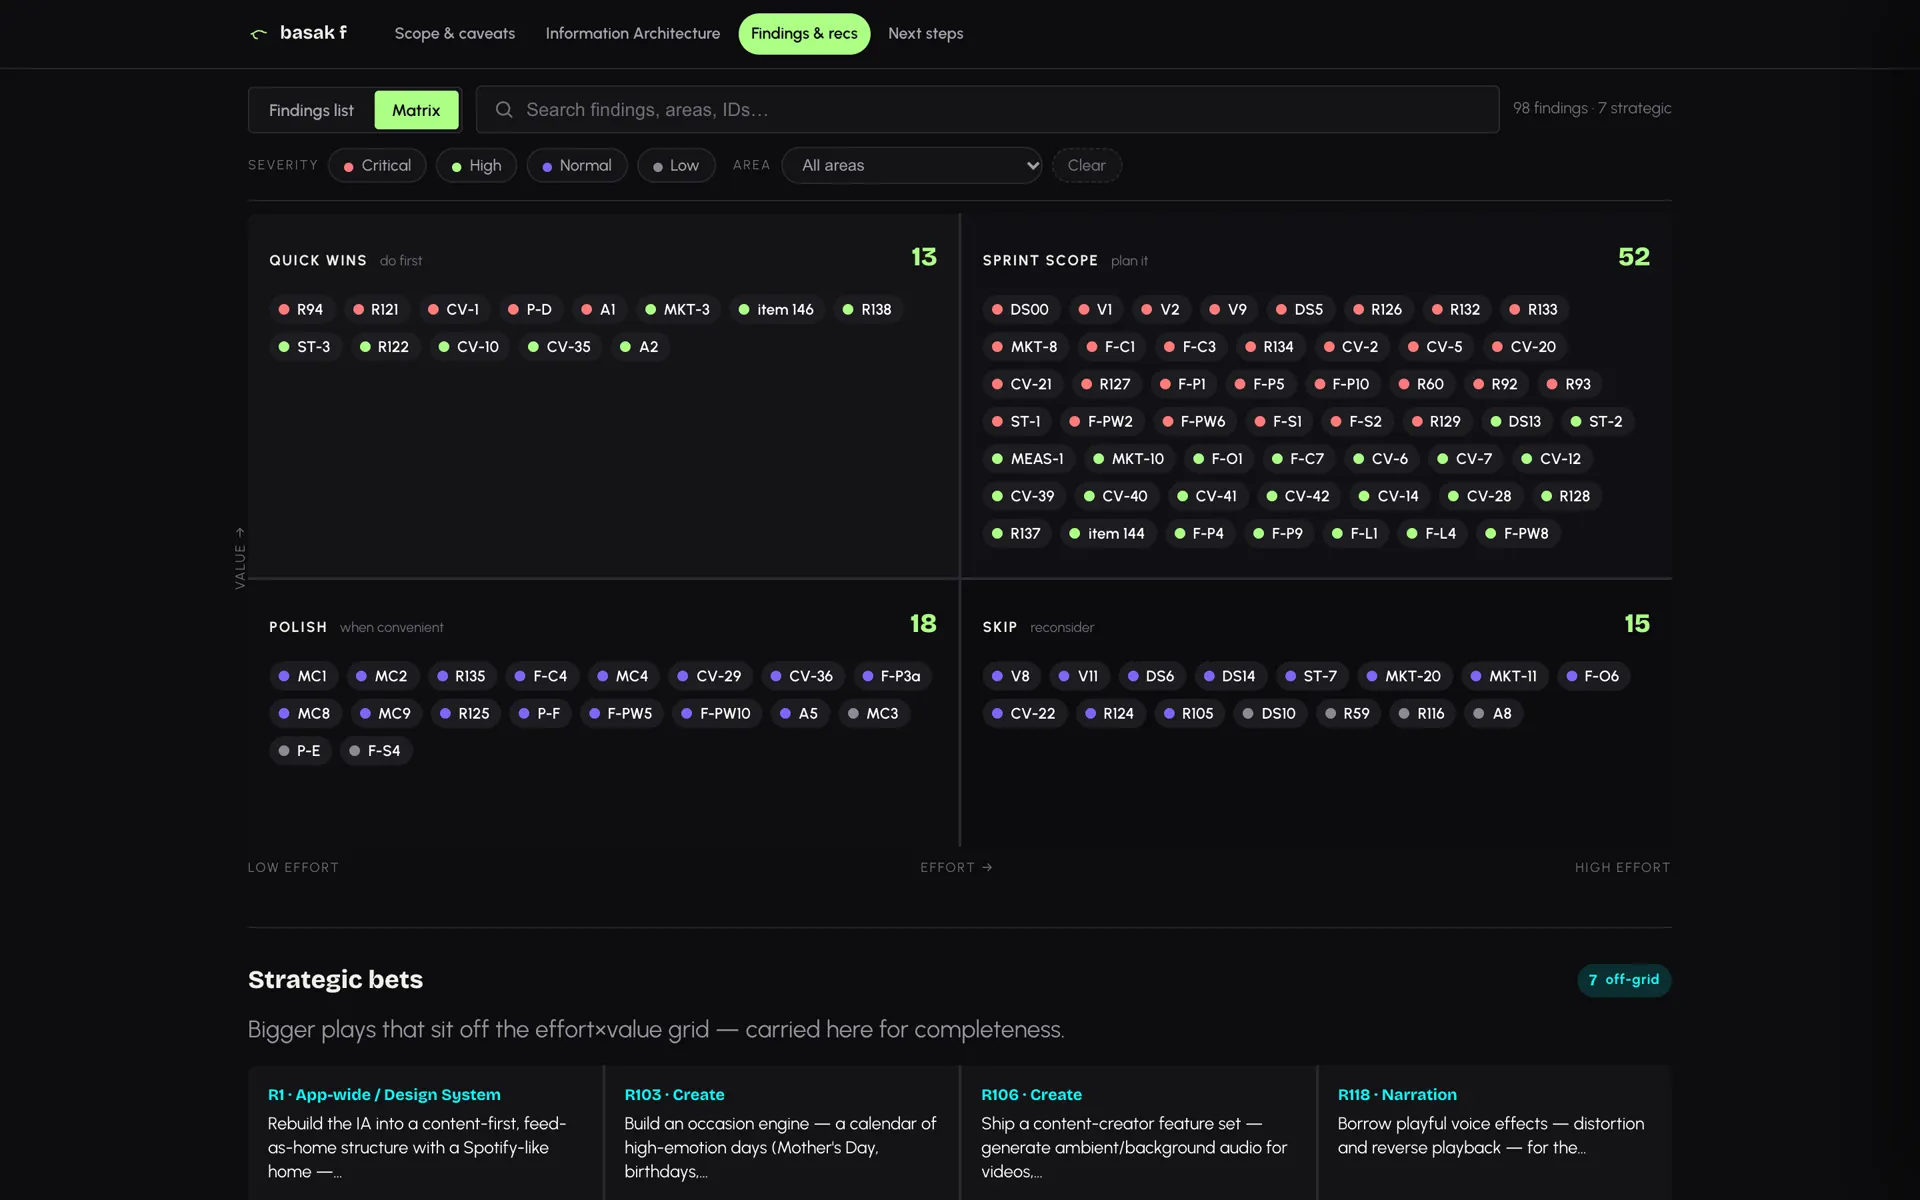Click the 7 off-grid badge

point(1624,980)
